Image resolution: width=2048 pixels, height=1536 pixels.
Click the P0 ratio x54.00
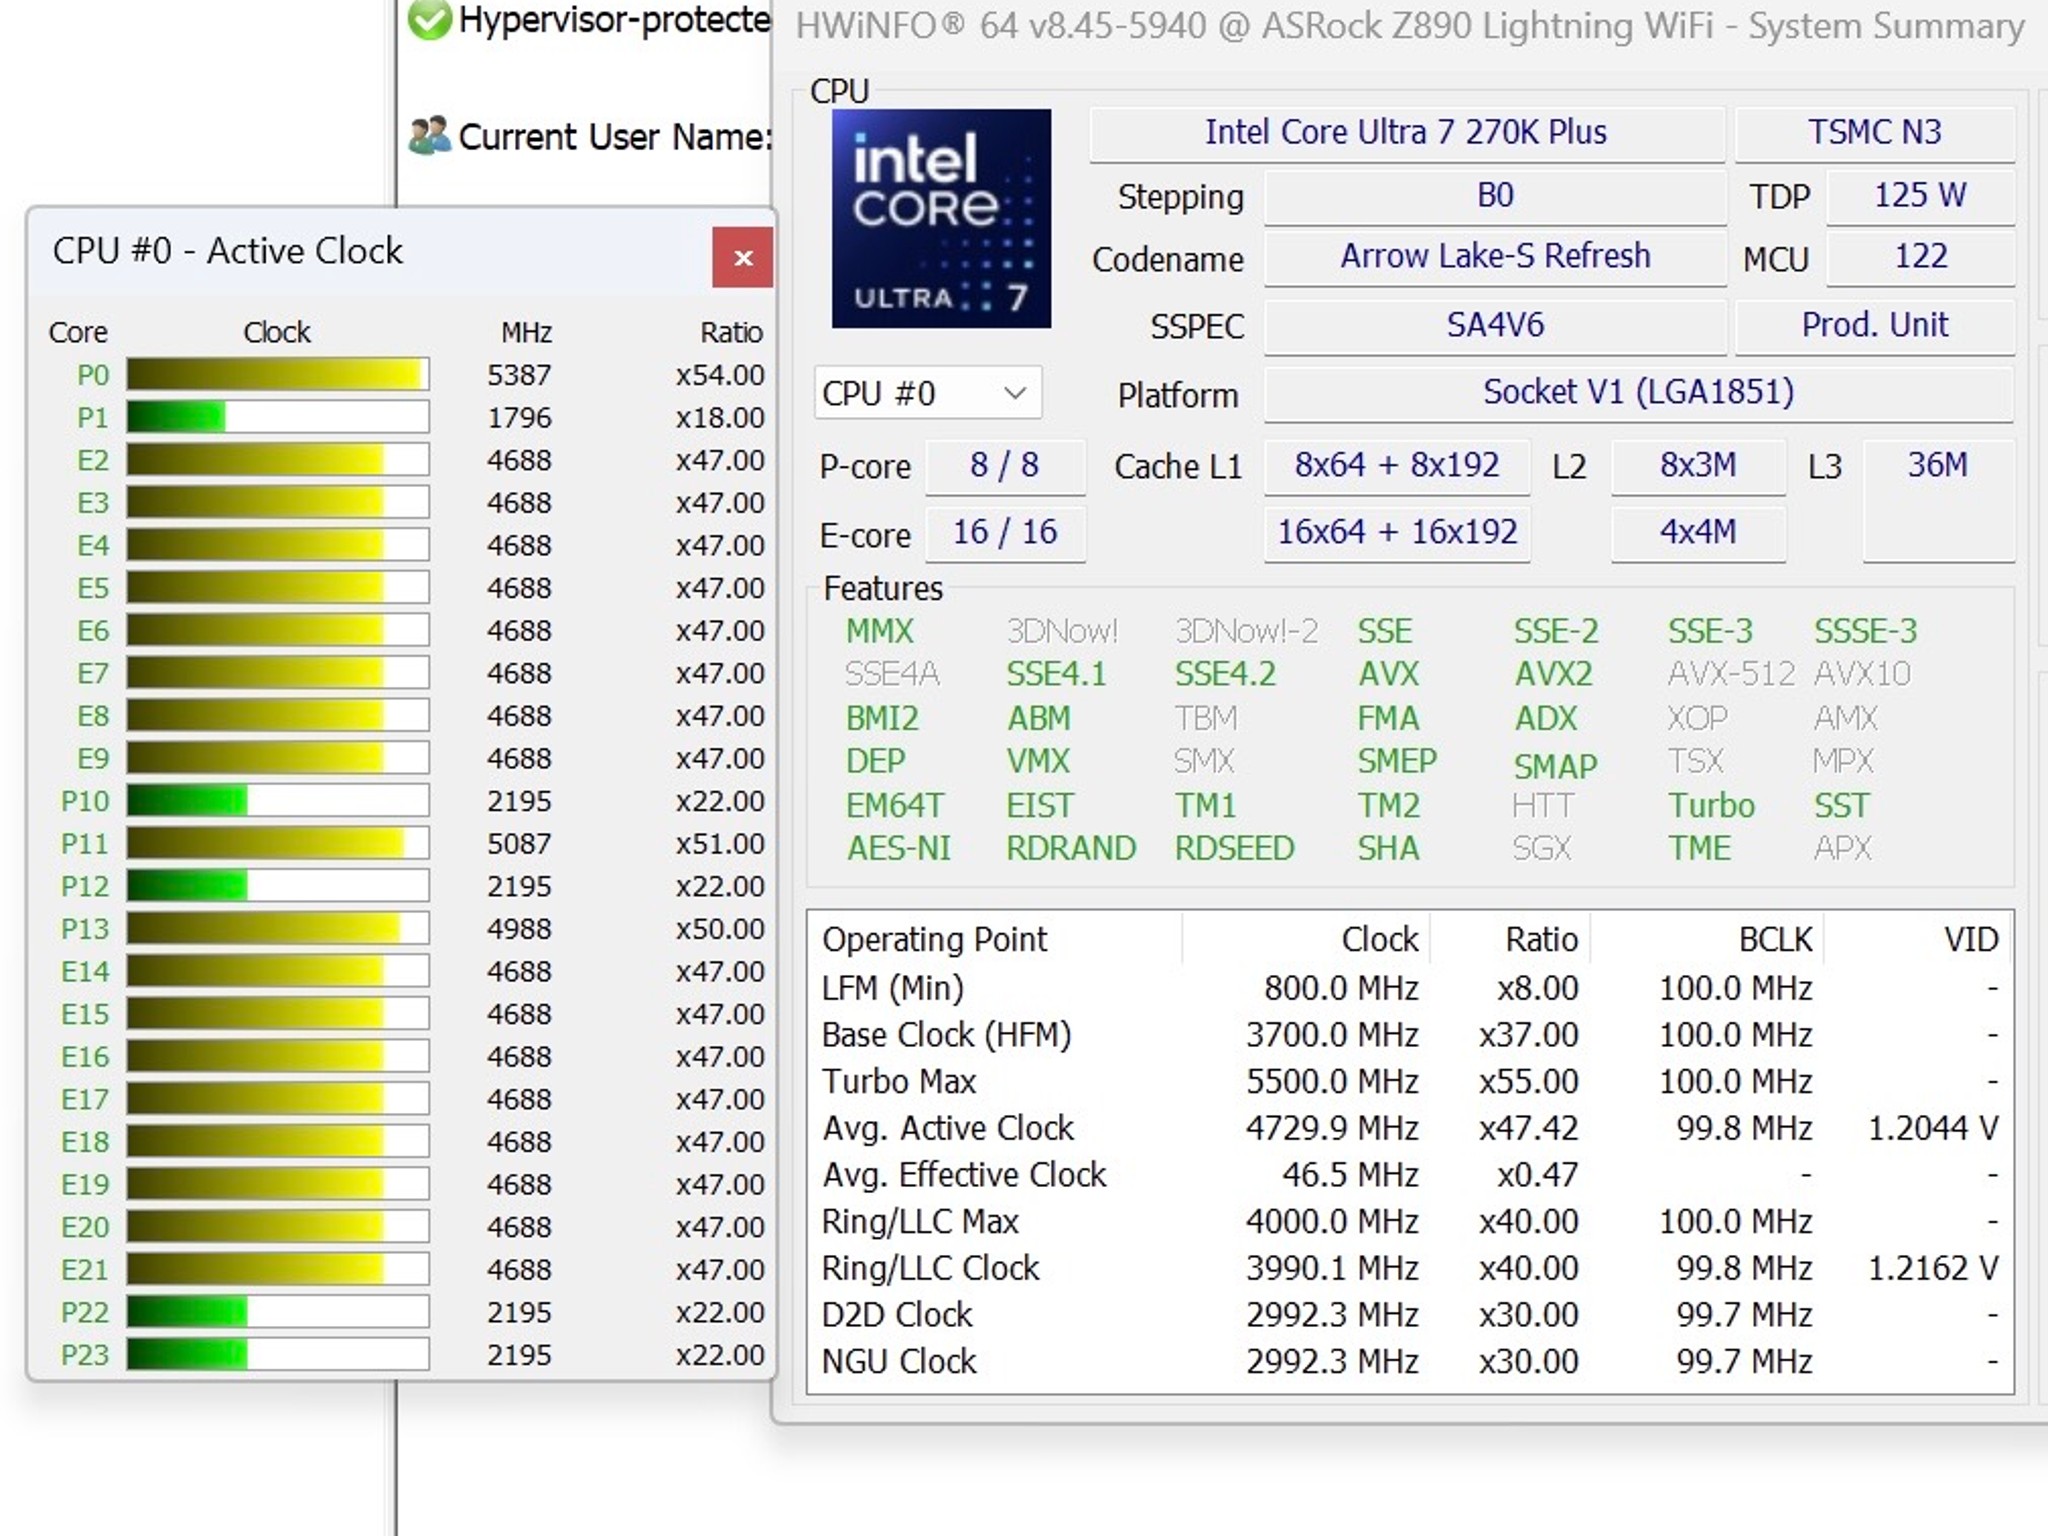click(x=720, y=375)
